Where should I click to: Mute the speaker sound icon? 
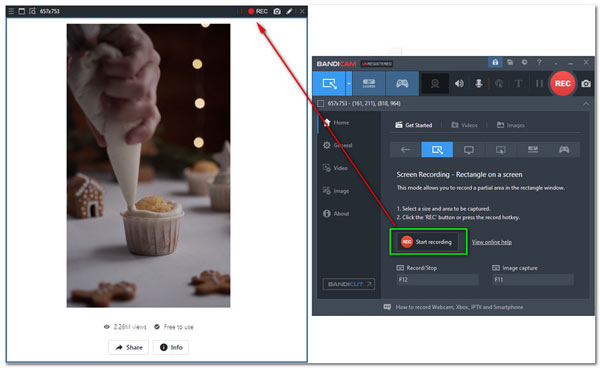(459, 83)
